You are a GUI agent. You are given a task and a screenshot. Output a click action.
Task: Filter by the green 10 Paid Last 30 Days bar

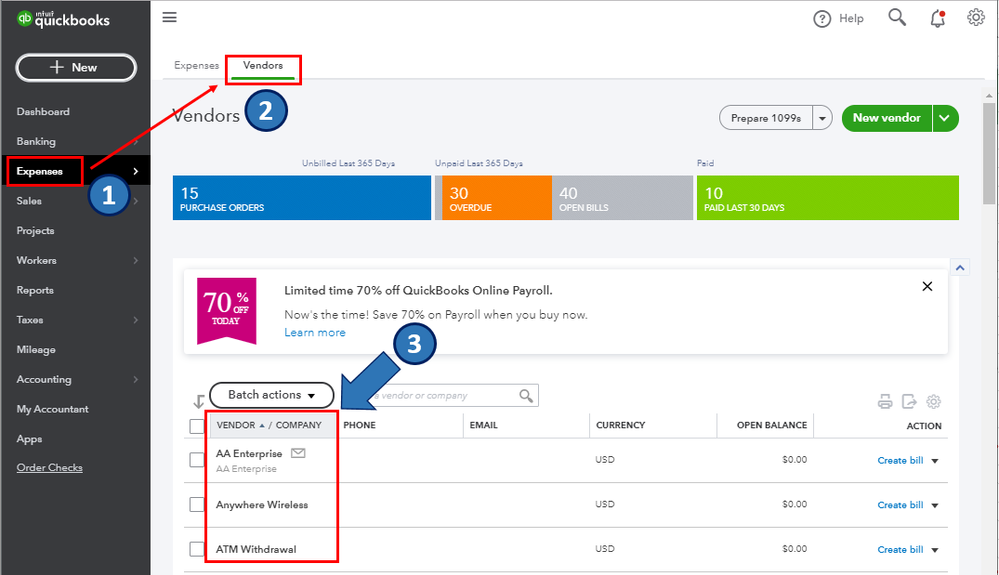[828, 198]
